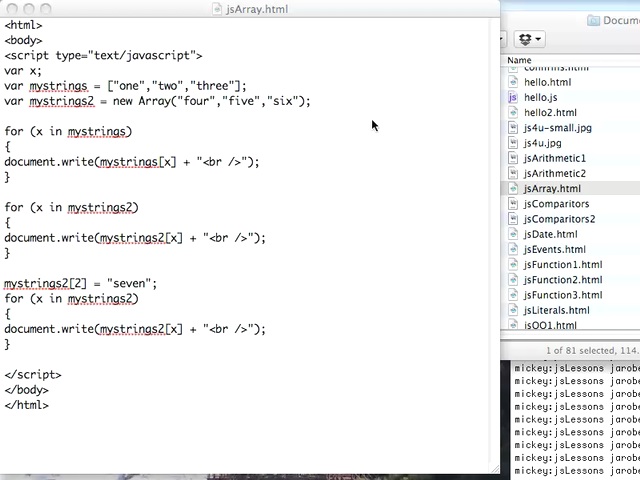Viewport: 640px width, 480px height.
Task: Click the jsEvents.html file icon
Action: coord(513,249)
